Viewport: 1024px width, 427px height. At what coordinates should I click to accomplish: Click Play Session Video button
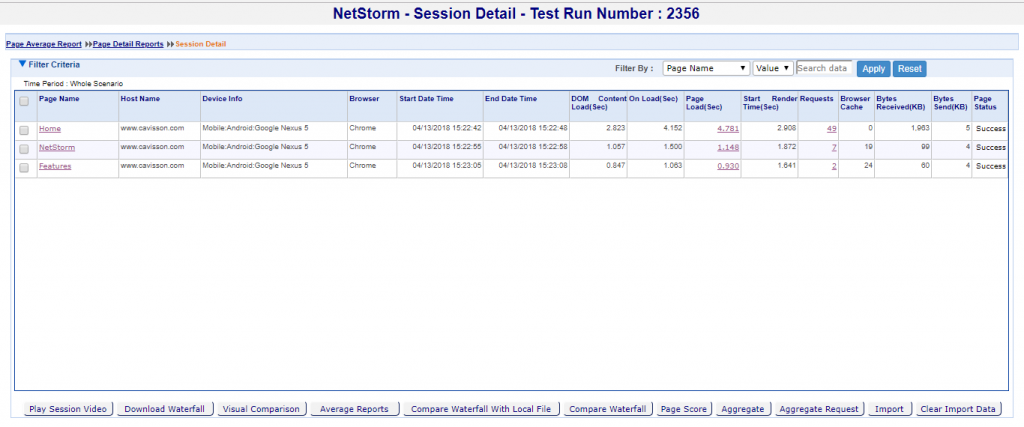tap(69, 409)
